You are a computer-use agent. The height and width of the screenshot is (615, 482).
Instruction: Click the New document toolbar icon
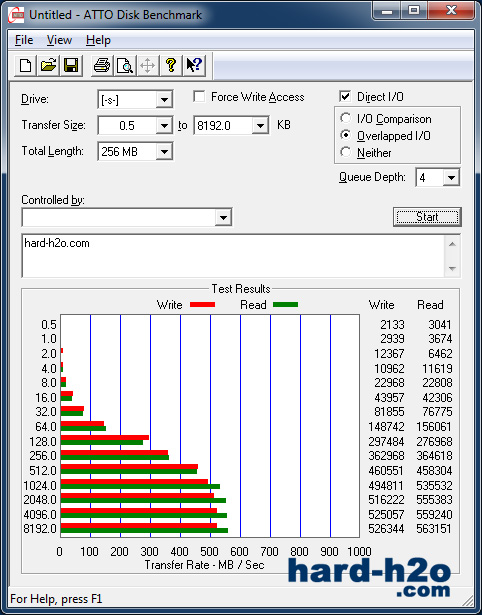(25, 65)
